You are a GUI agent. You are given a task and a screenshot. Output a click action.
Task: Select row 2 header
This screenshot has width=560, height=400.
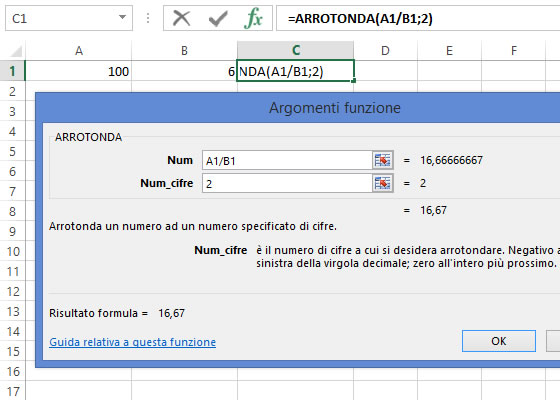coord(12,91)
